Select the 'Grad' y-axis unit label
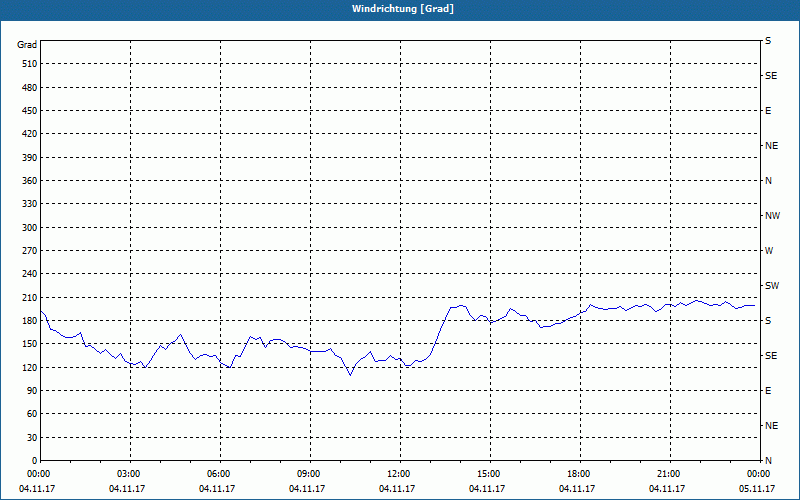The width and height of the screenshot is (800, 500). tap(27, 45)
